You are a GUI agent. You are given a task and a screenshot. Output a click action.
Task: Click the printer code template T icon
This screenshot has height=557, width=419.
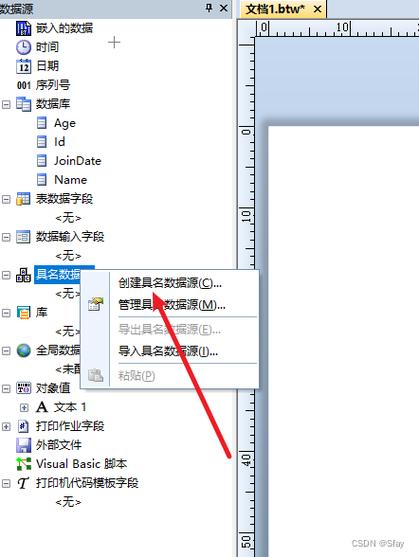(23, 483)
